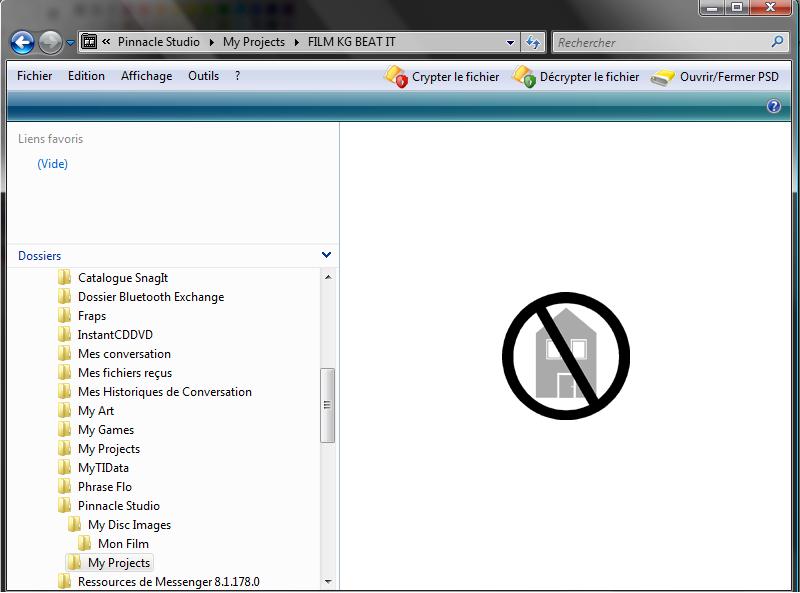This screenshot has width=800, height=593.
Task: Select Ressources de Messenger 8.1.178.0 folder
Action: coord(169,582)
